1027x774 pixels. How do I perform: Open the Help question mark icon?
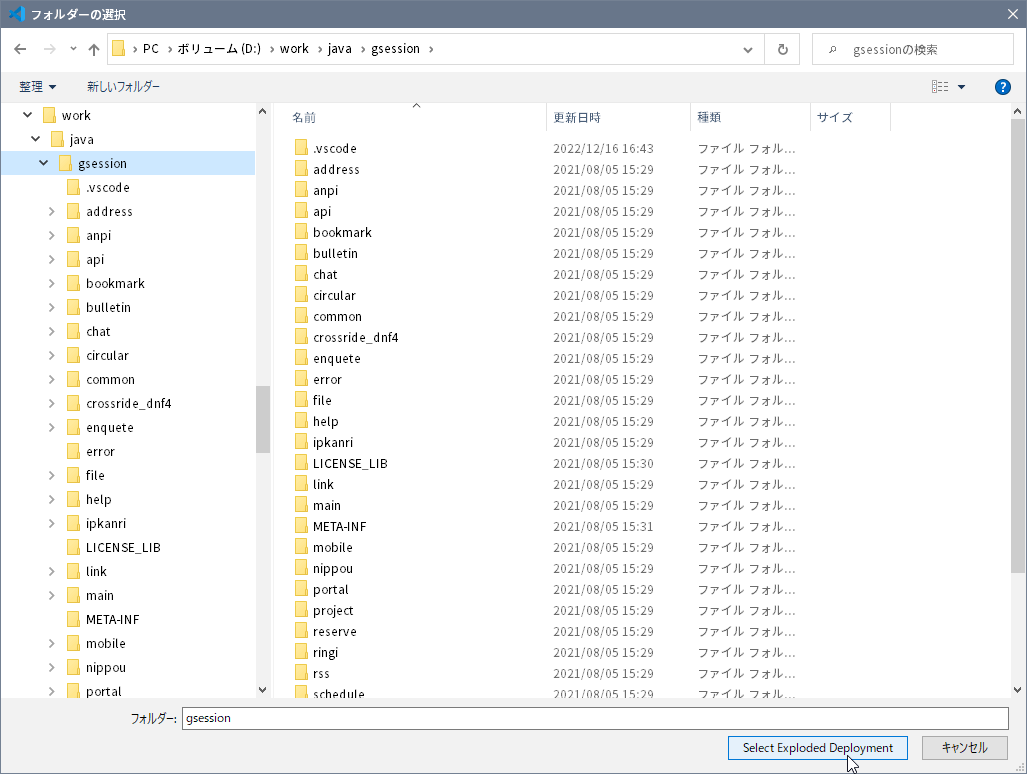click(1003, 87)
